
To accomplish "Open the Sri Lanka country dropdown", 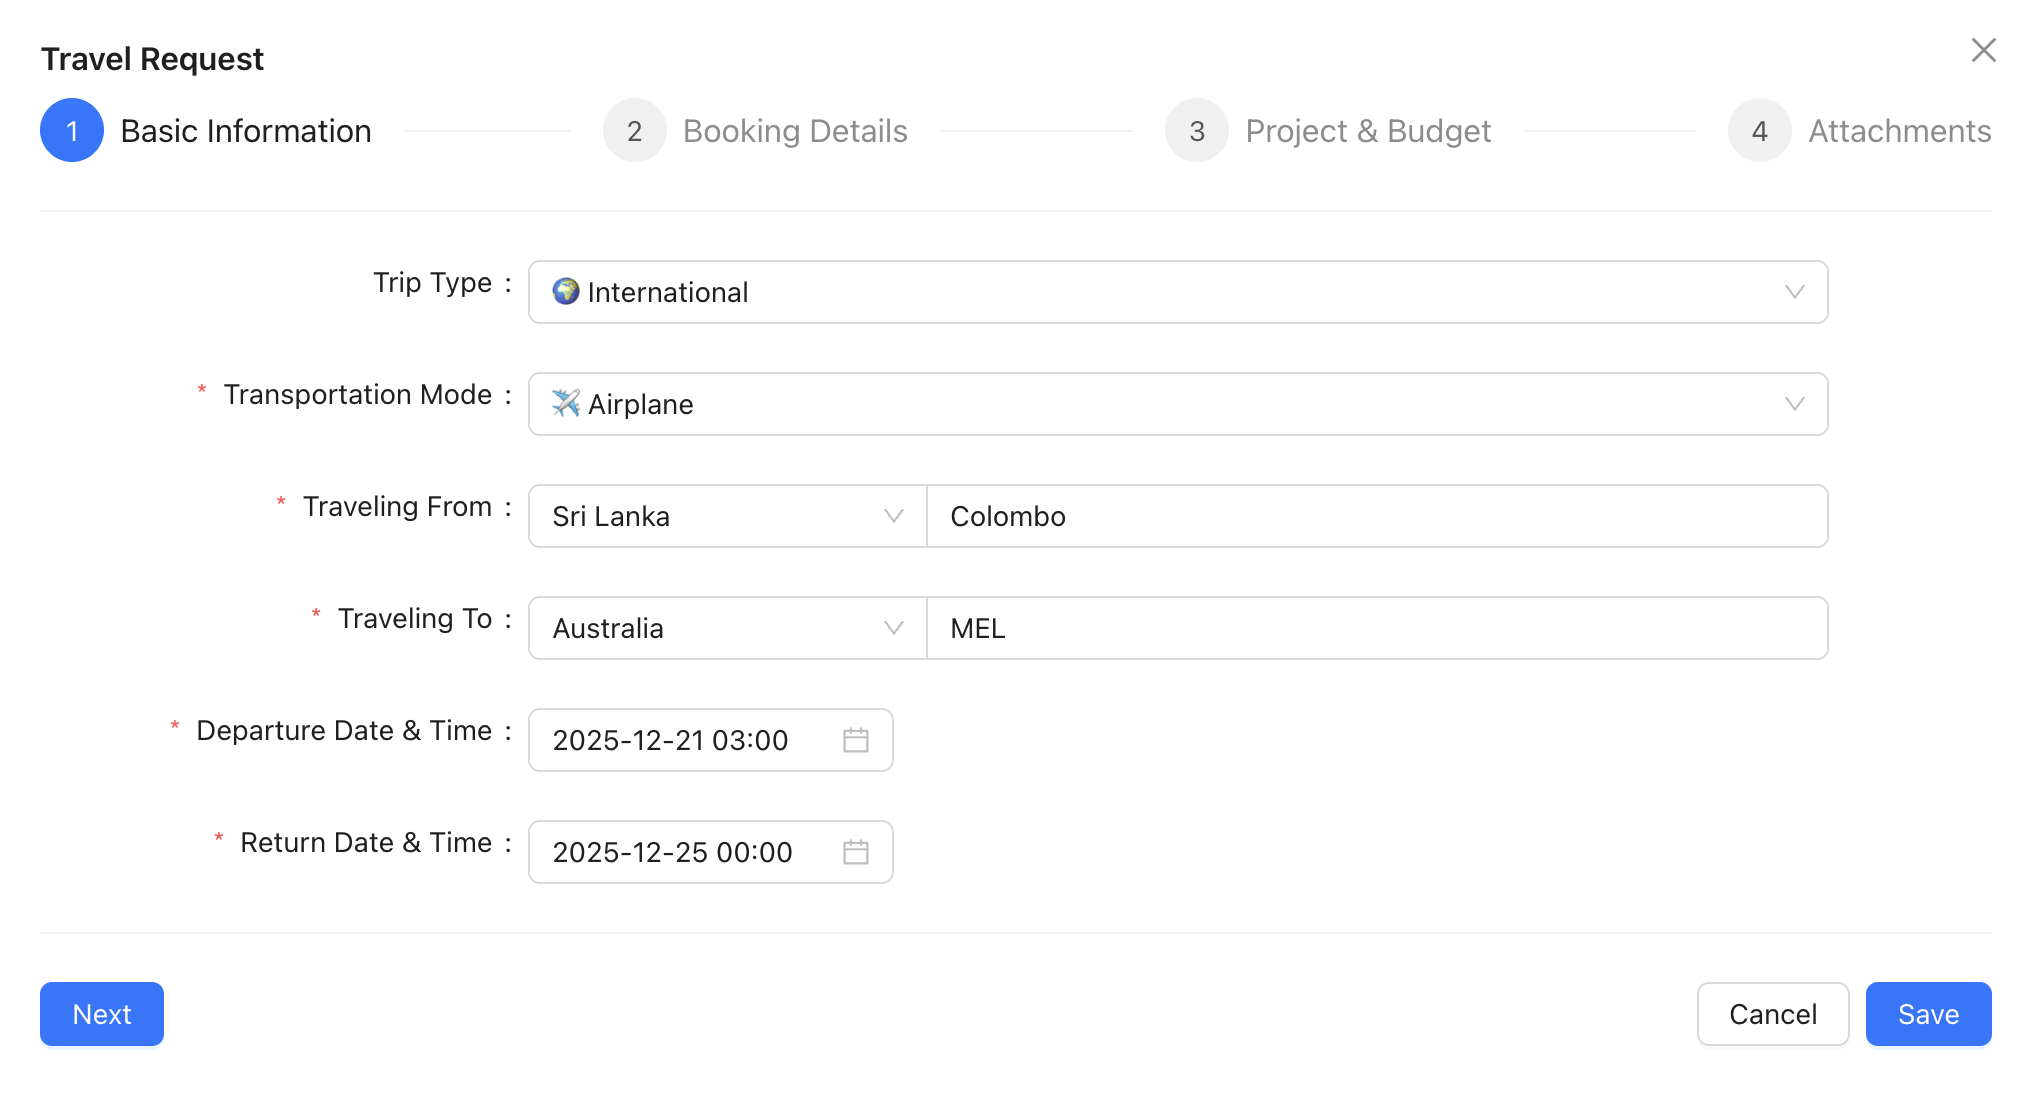I will tap(727, 516).
